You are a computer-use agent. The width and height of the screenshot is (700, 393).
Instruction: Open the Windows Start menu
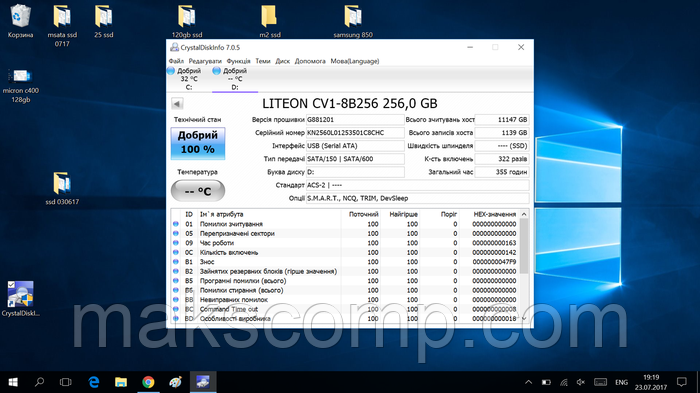(x=13, y=382)
